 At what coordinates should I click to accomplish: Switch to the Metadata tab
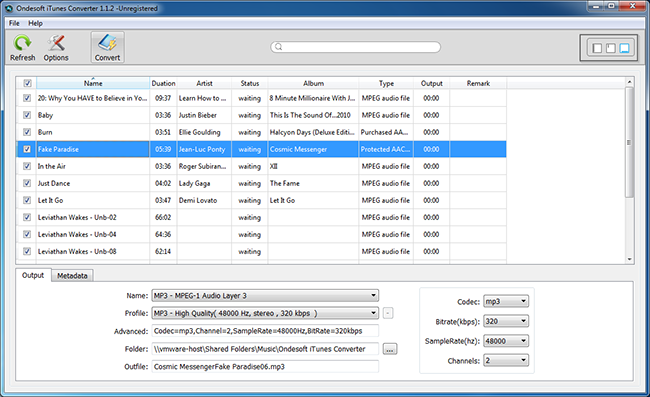pyautogui.click(x=72, y=276)
